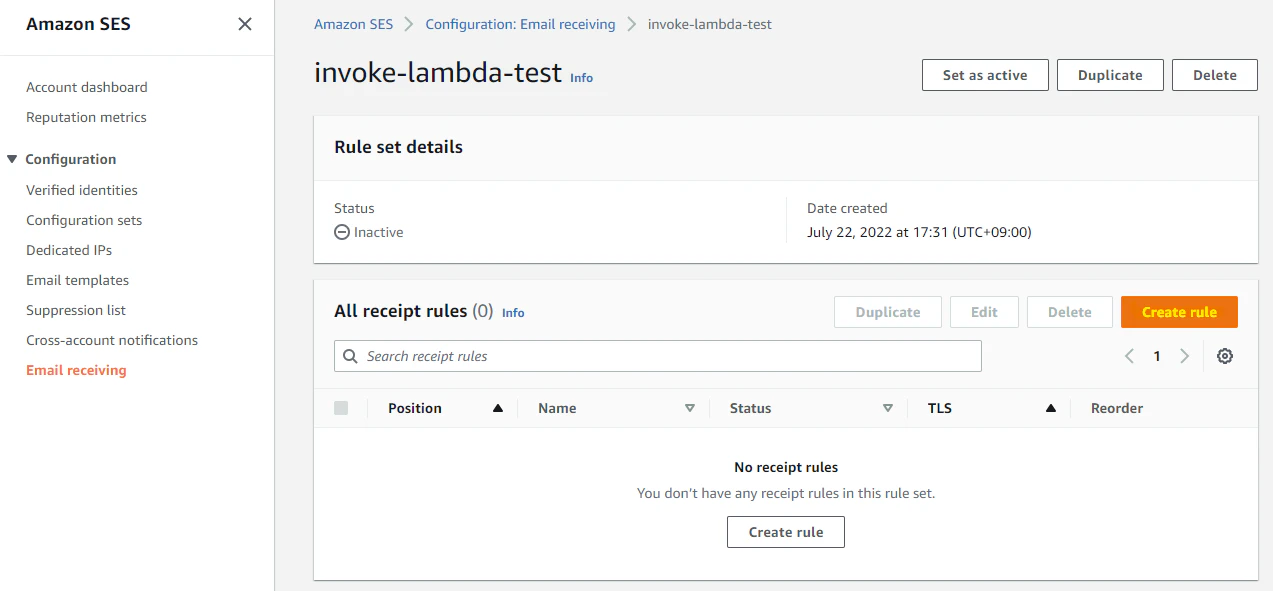Sort by TLS column arrow
The width and height of the screenshot is (1273, 591).
[1051, 408]
